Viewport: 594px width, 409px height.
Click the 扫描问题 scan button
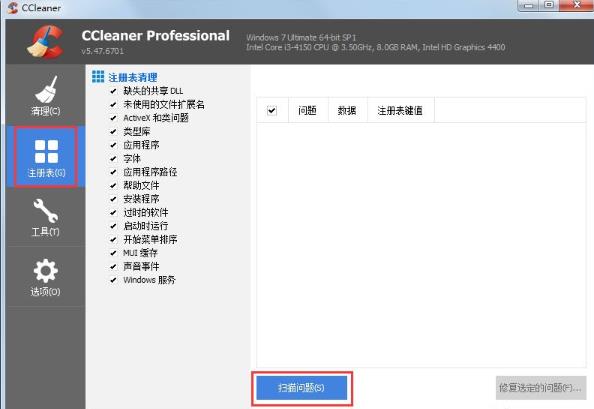pyautogui.click(x=302, y=388)
